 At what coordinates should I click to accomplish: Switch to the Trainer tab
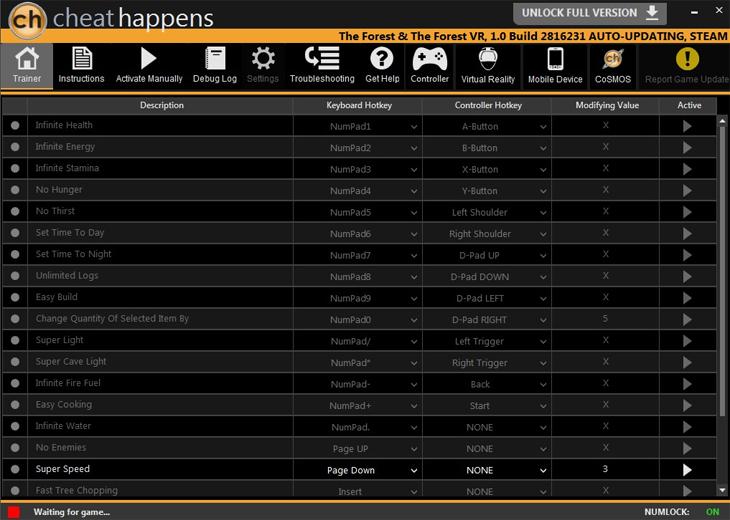tap(27, 65)
